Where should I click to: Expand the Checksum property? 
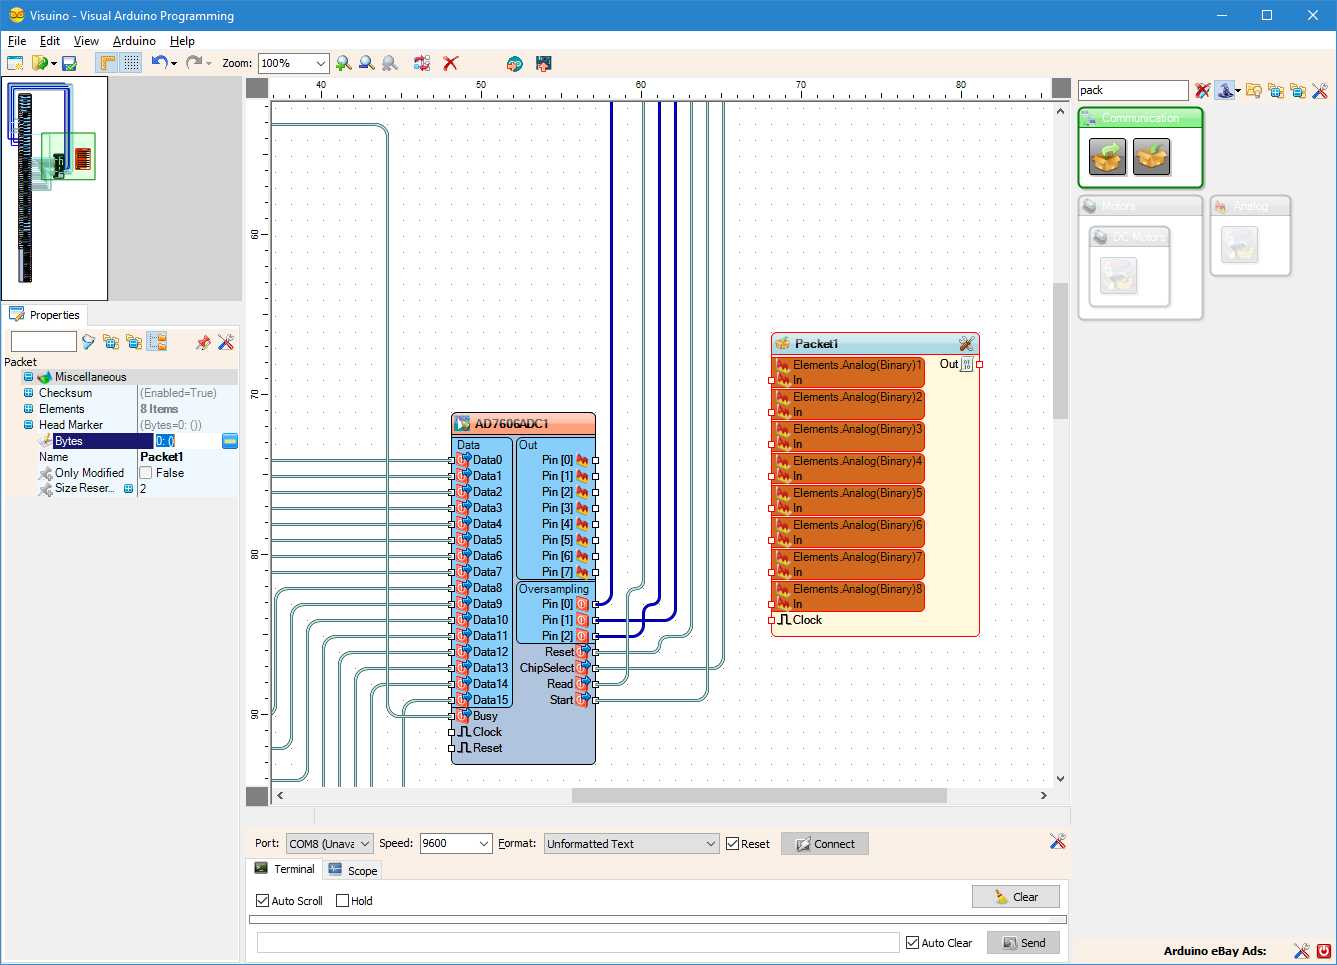(x=28, y=393)
